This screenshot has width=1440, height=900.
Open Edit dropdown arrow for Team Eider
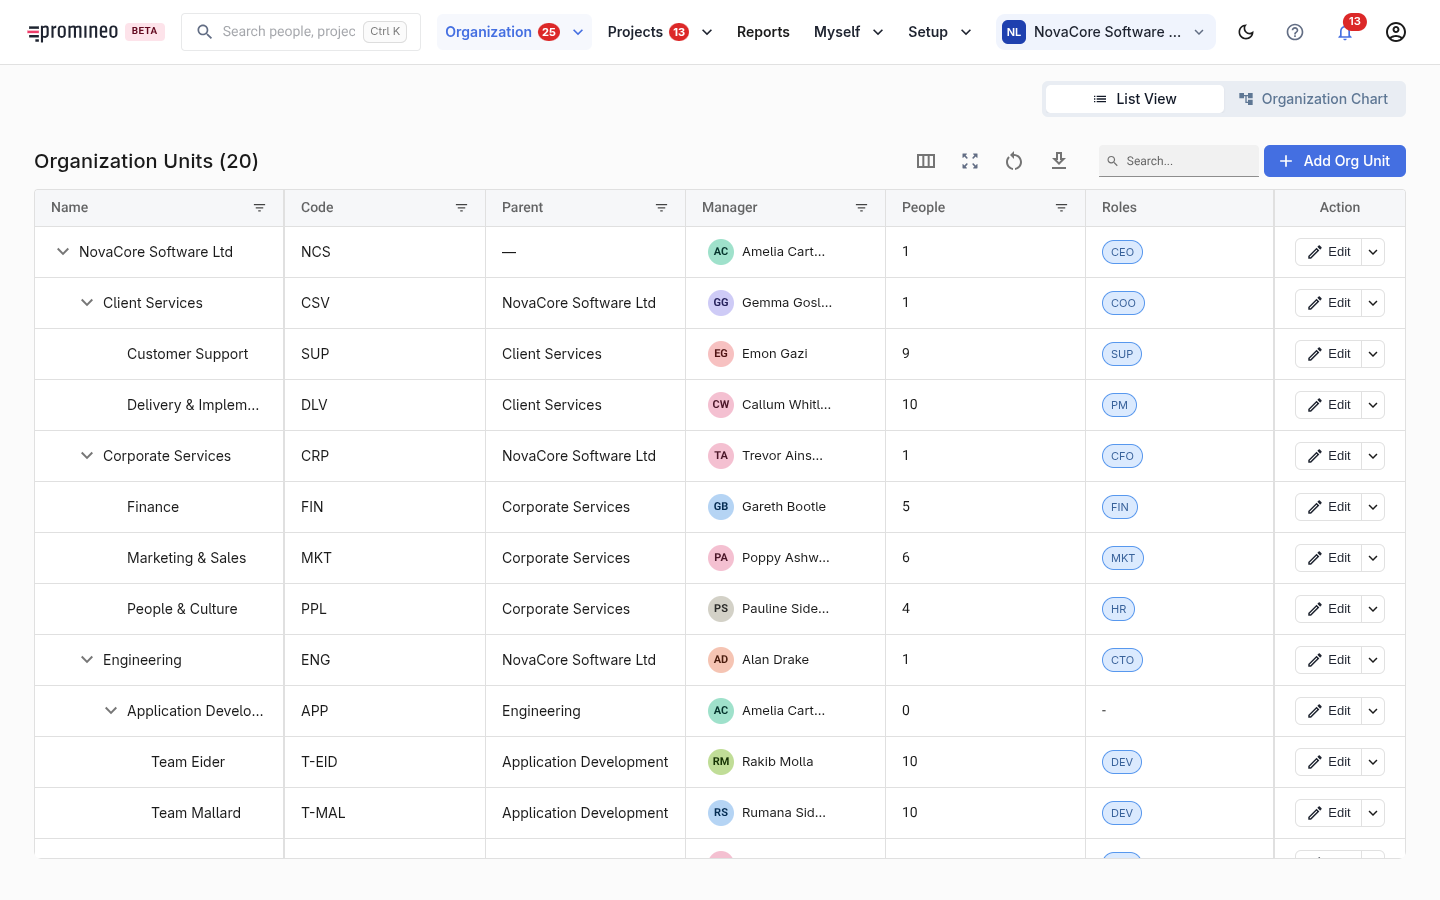pos(1373,762)
